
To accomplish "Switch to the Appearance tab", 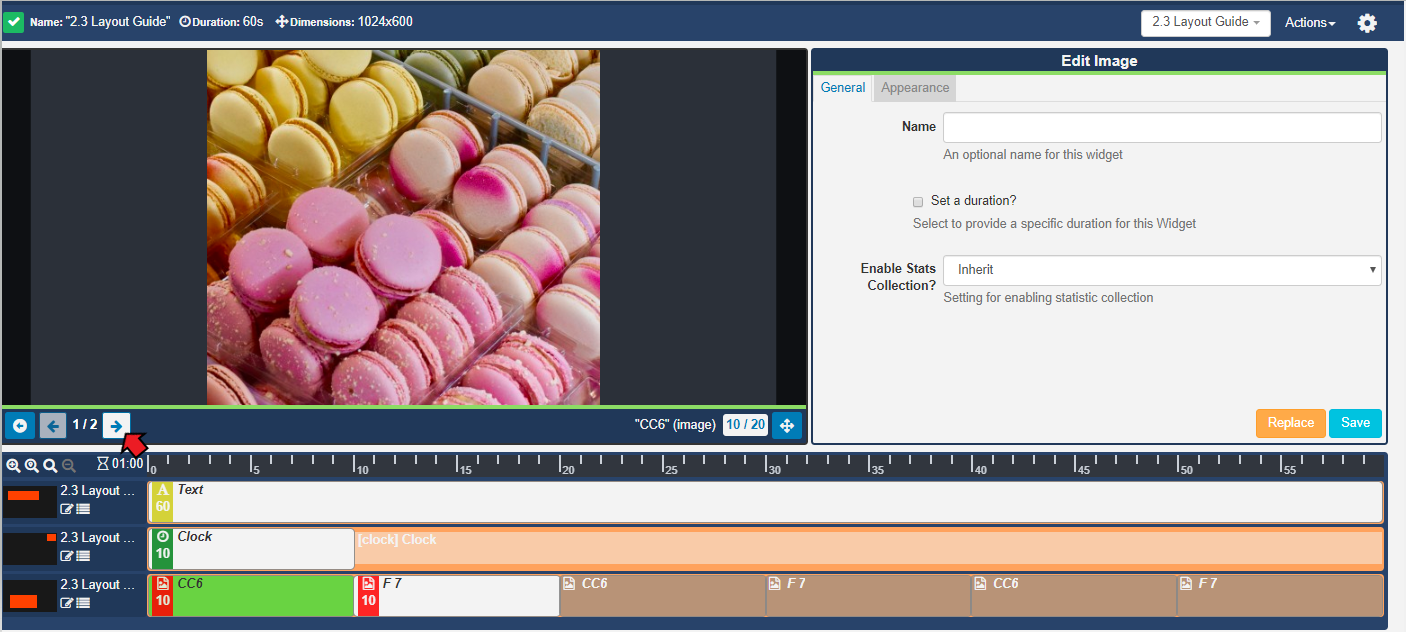I will 914,87.
